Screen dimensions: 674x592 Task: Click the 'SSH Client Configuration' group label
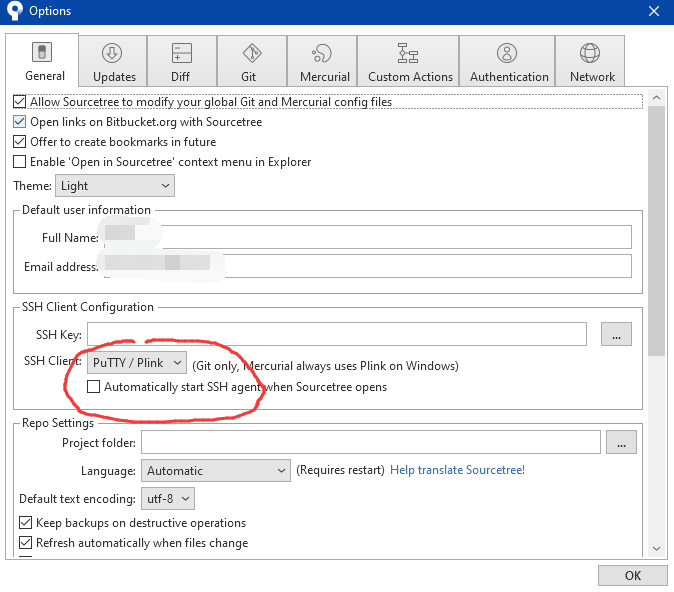[88, 307]
